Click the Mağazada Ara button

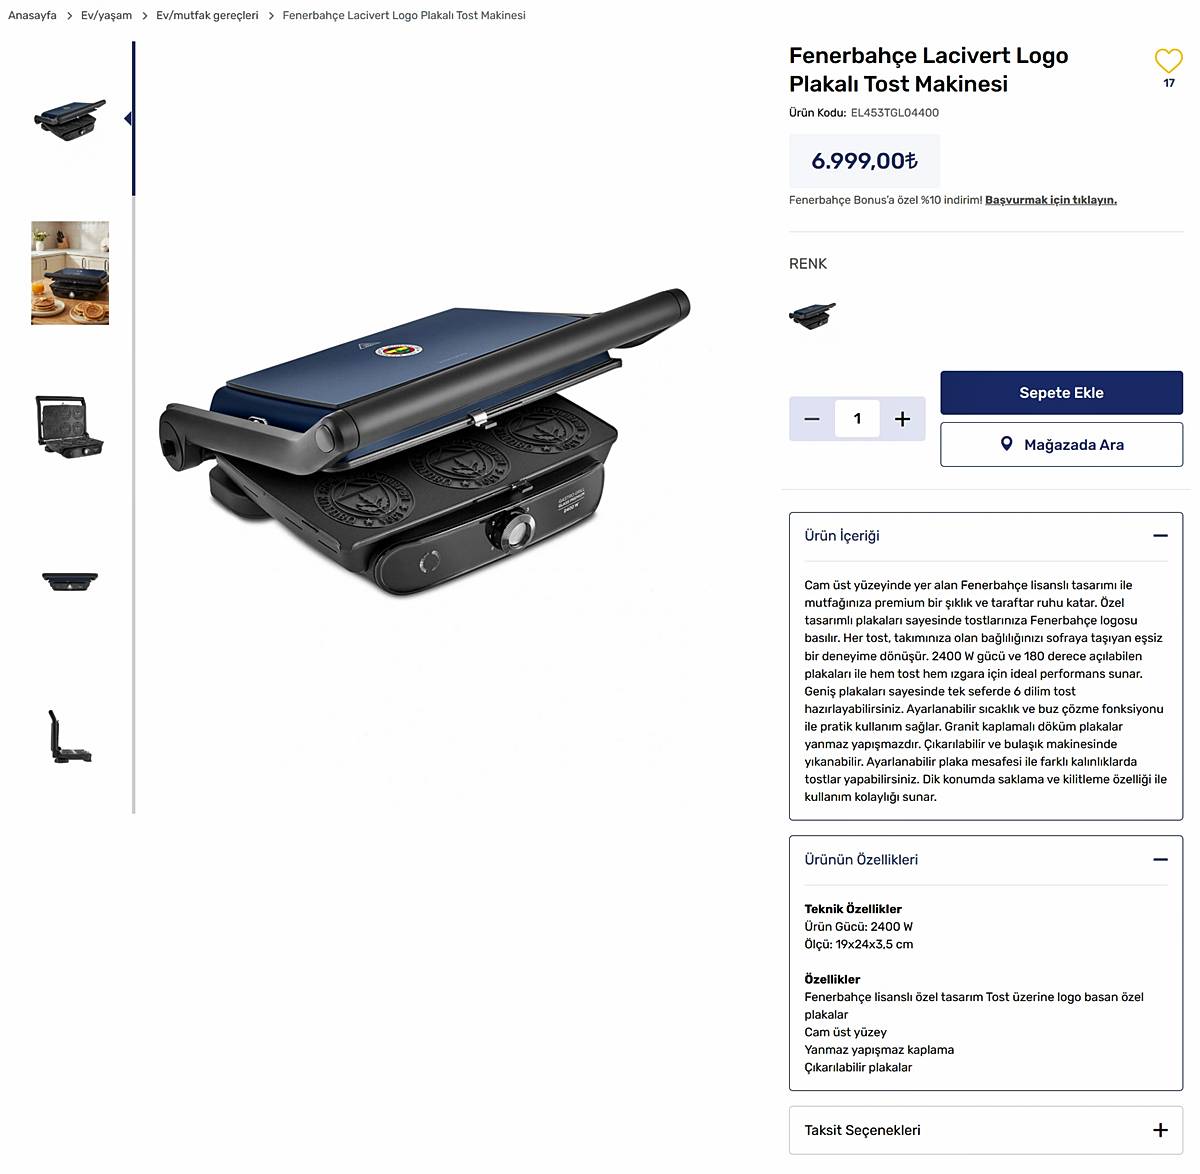(x=1061, y=445)
